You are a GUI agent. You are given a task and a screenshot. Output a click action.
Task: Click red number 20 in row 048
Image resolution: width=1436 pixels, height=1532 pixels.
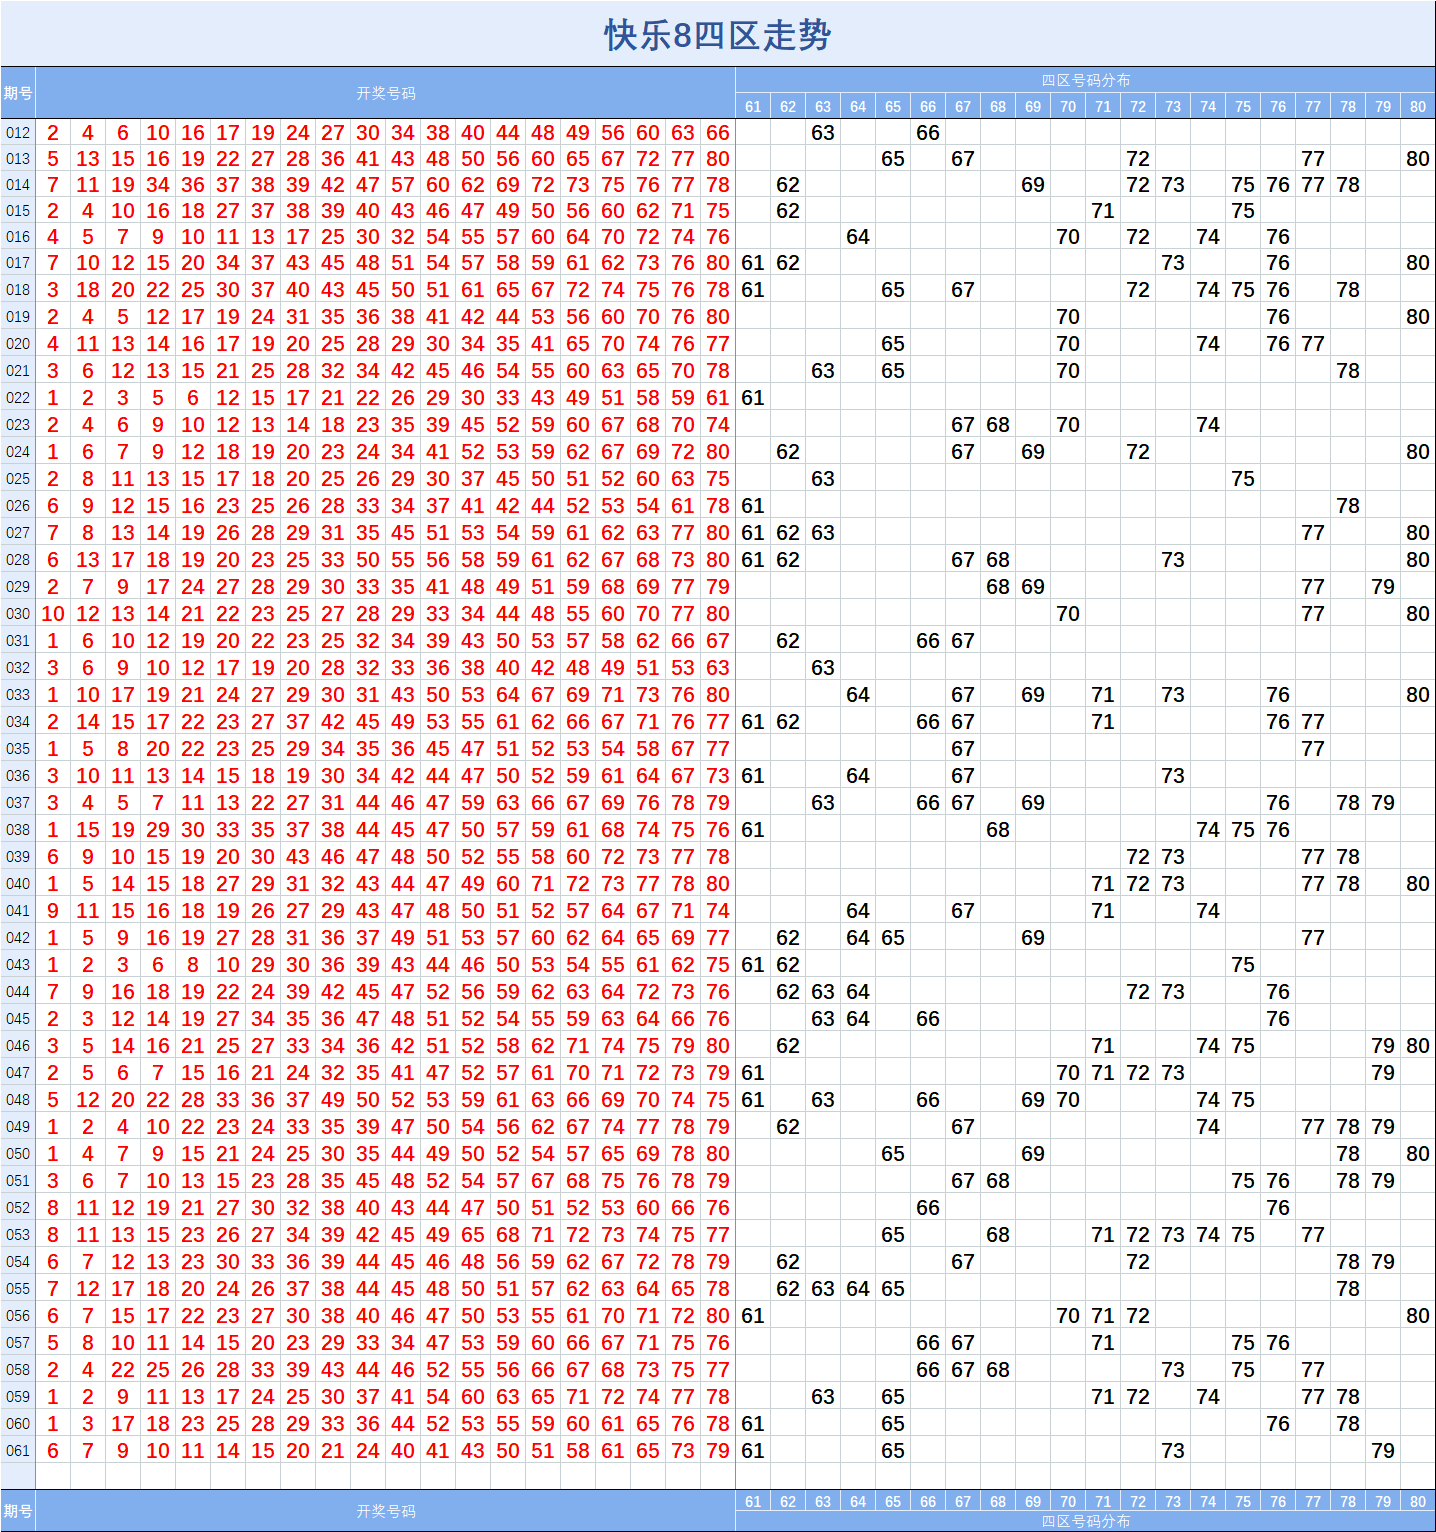pos(123,1100)
